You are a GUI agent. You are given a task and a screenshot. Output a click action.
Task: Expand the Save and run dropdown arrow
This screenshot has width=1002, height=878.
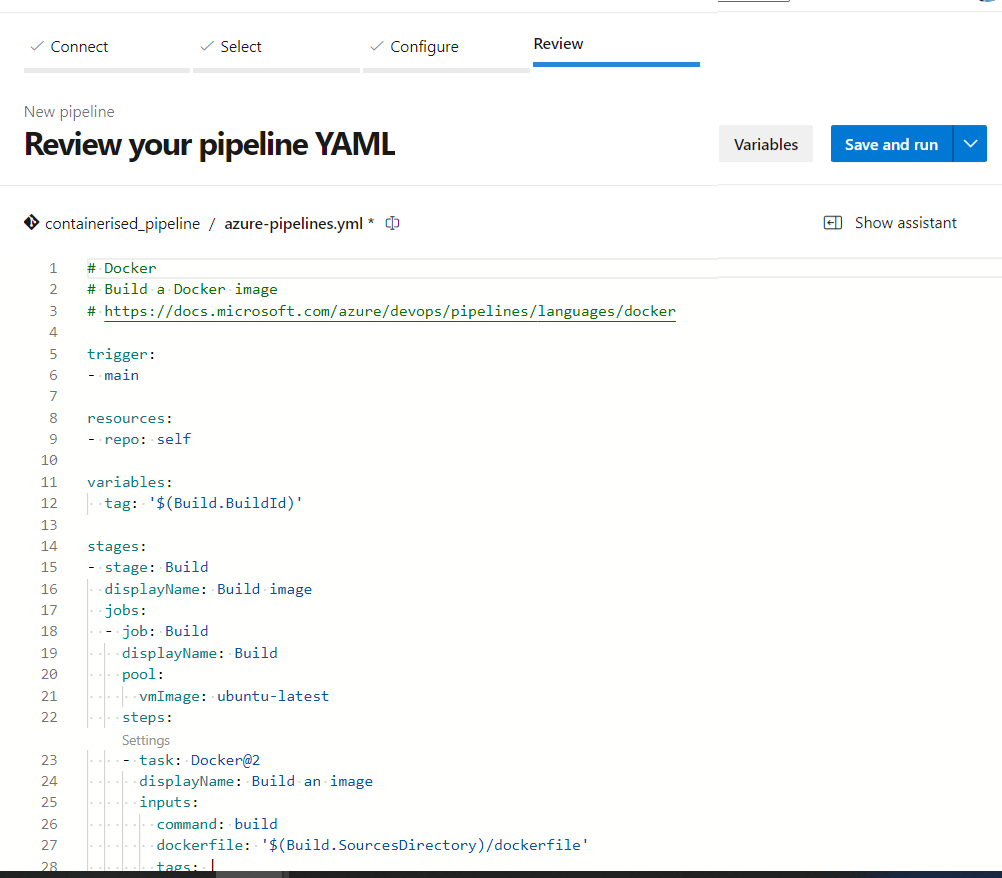(970, 144)
